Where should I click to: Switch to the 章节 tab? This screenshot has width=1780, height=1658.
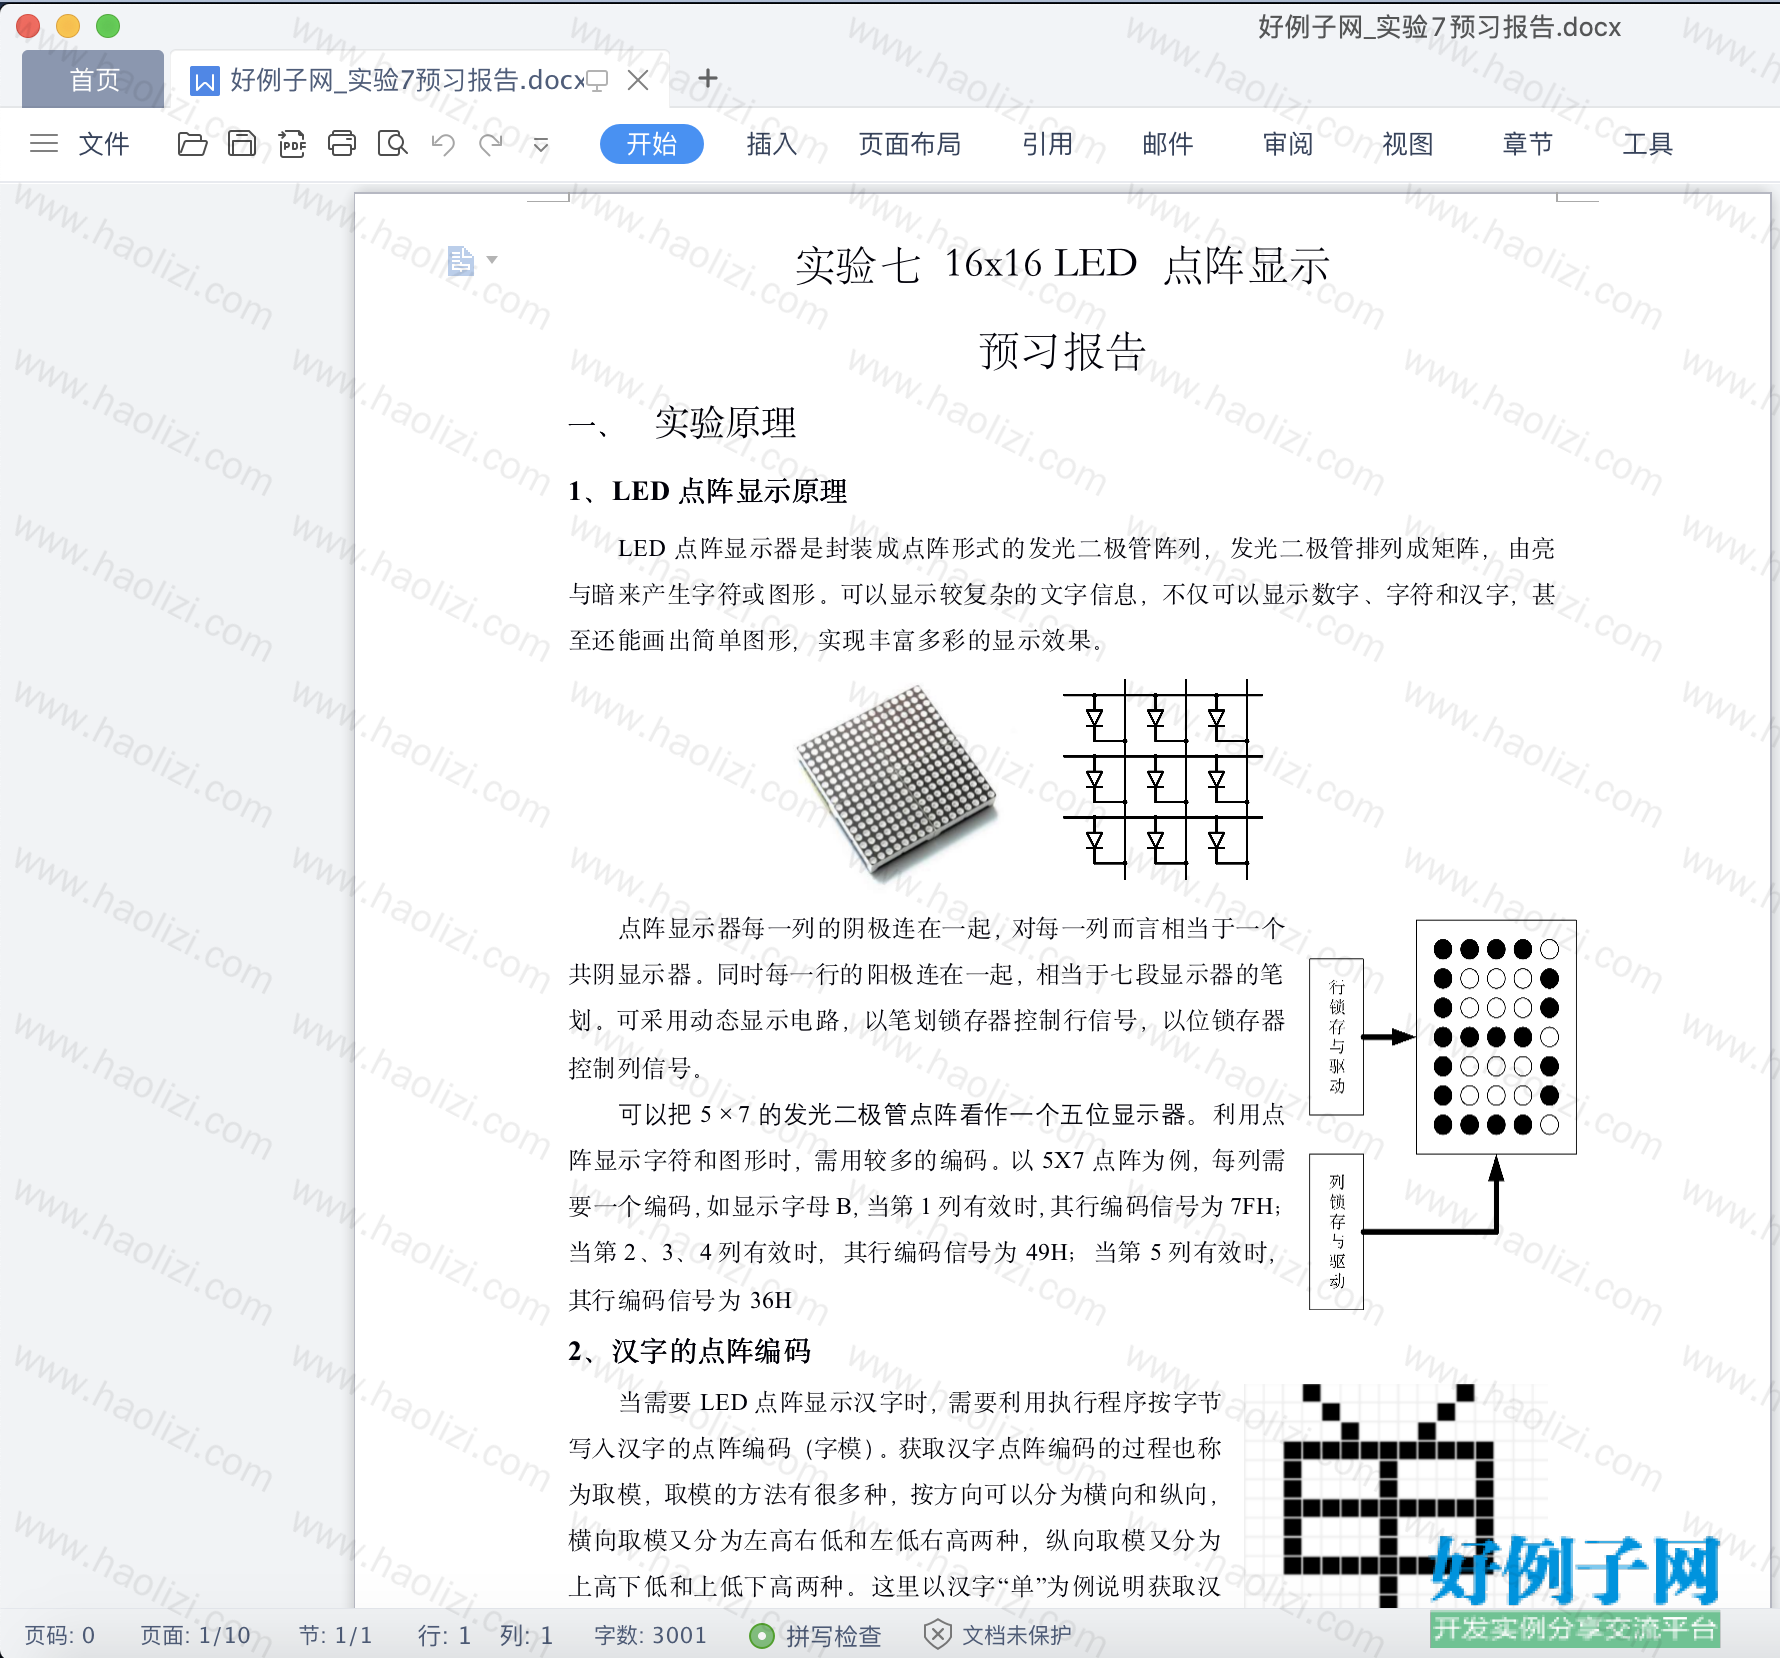point(1528,144)
